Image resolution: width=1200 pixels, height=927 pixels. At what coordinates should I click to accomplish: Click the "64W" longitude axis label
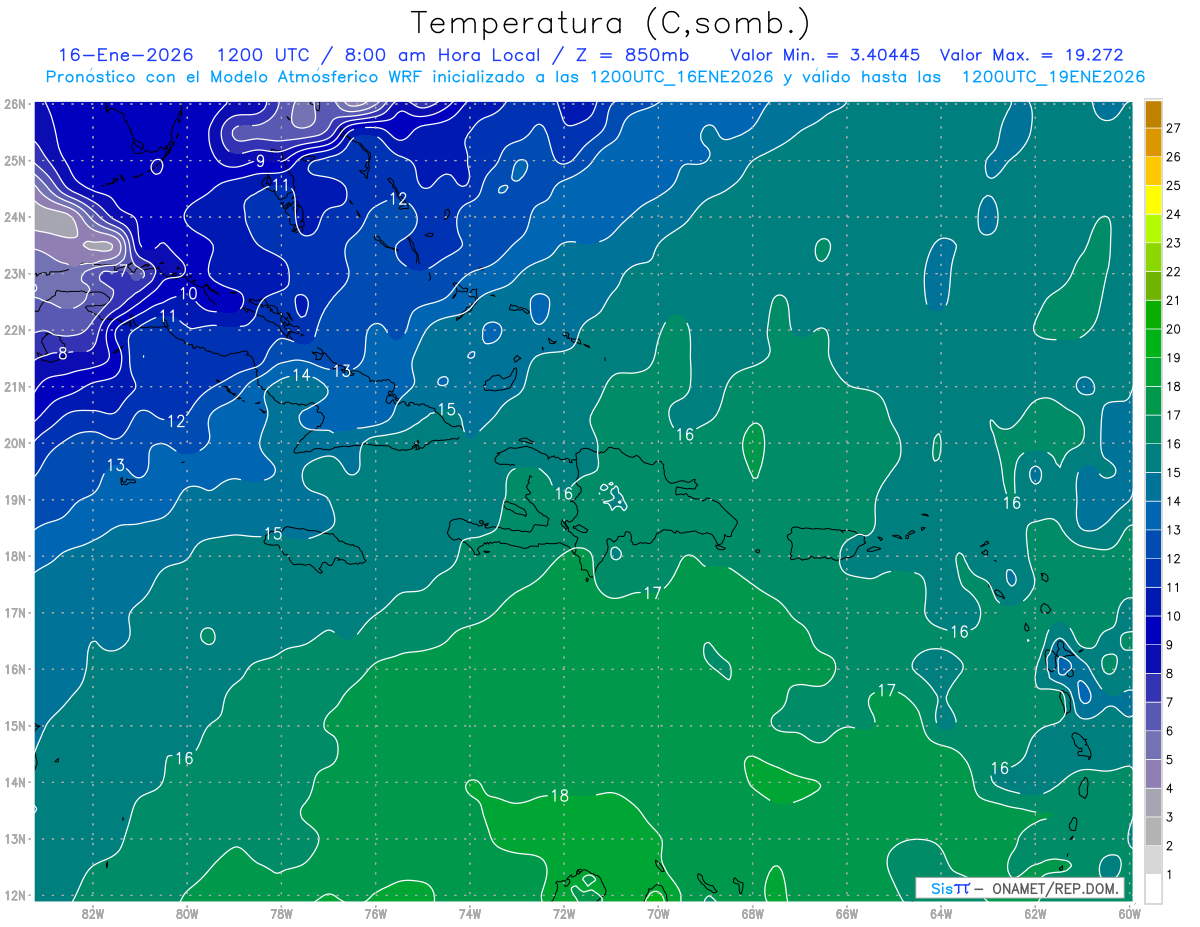(941, 912)
